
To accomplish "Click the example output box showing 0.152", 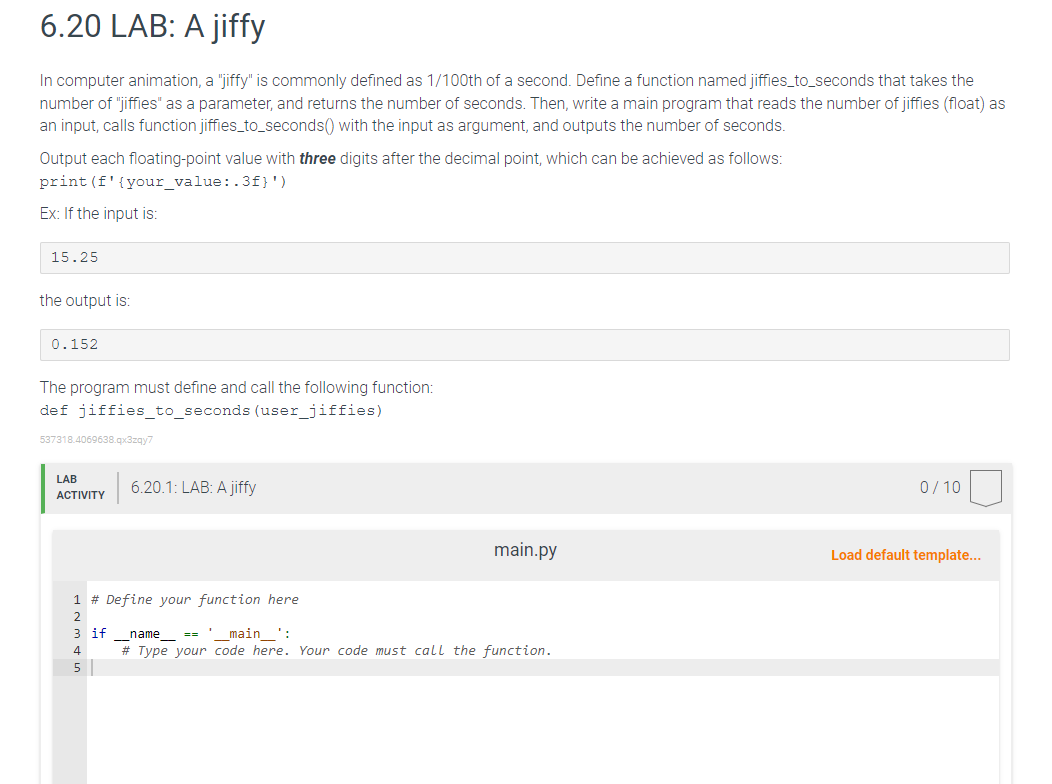I will [524, 344].
